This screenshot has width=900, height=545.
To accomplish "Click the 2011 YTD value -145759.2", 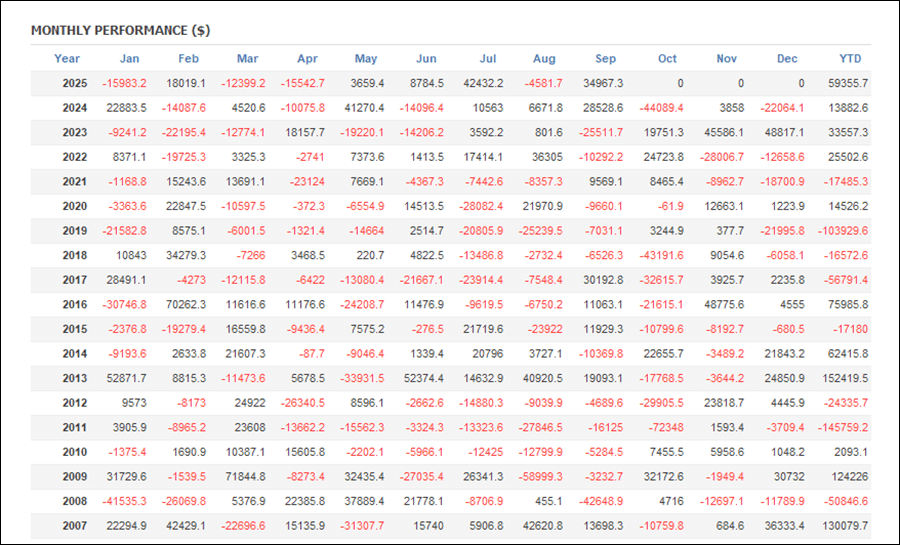I will pos(842,428).
